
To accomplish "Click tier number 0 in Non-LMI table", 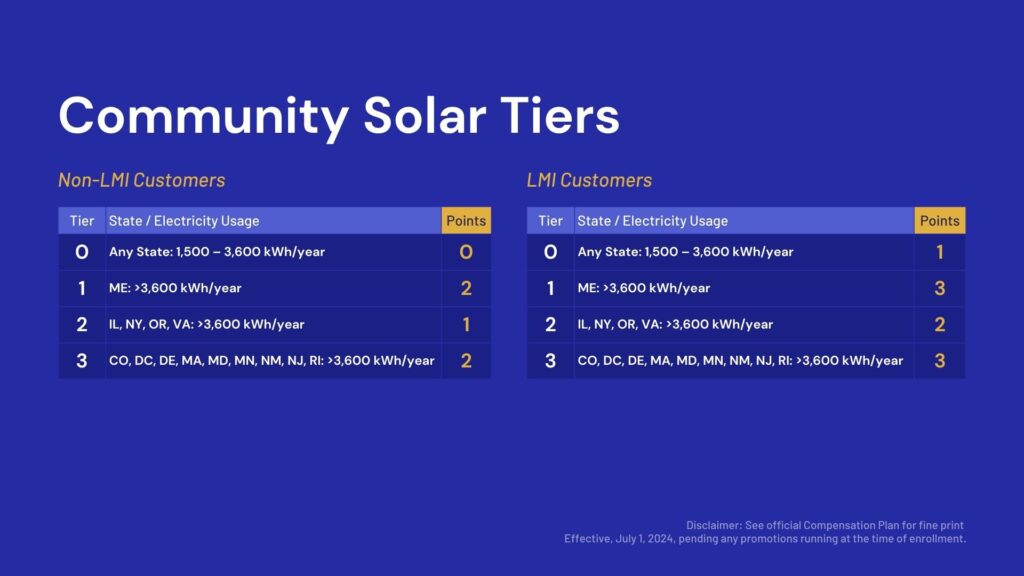I will point(82,252).
